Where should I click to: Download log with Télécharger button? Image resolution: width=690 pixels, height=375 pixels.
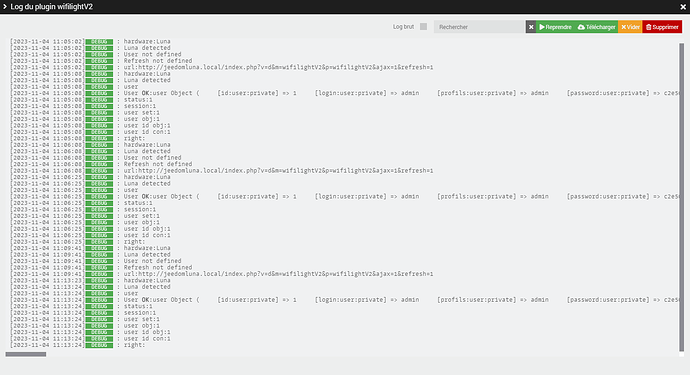click(596, 27)
